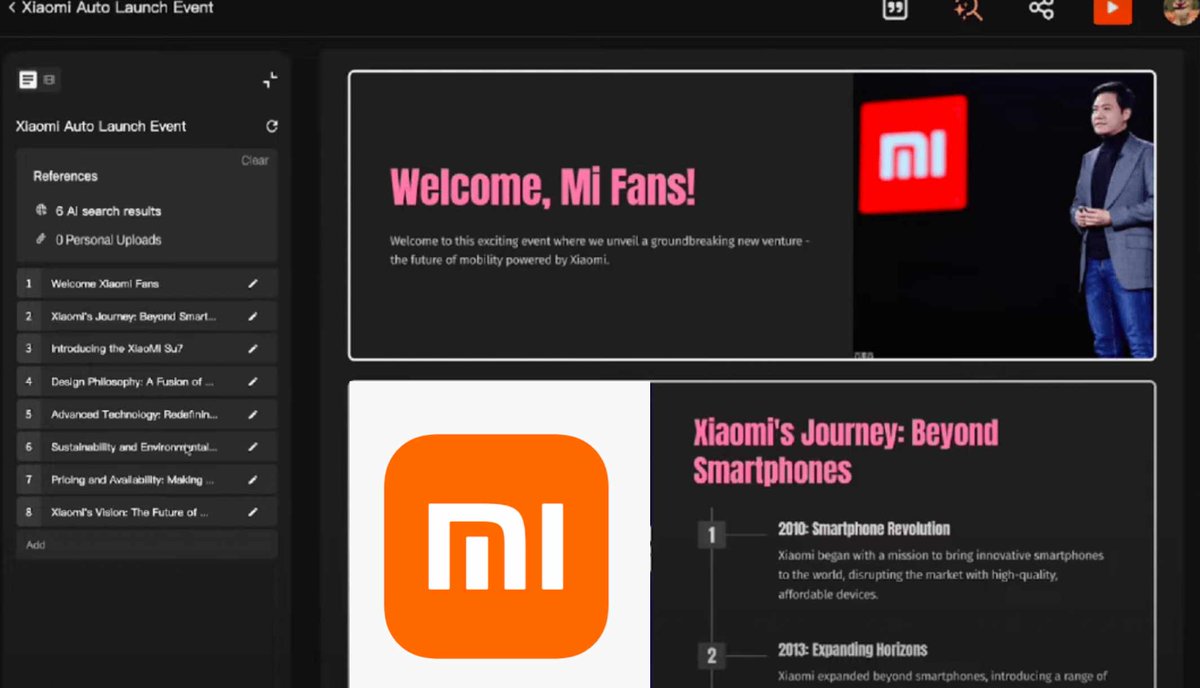Viewport: 1200px width, 688px height.
Task: Edit Xiaomi's Journey item with pencil icon
Action: [x=253, y=316]
